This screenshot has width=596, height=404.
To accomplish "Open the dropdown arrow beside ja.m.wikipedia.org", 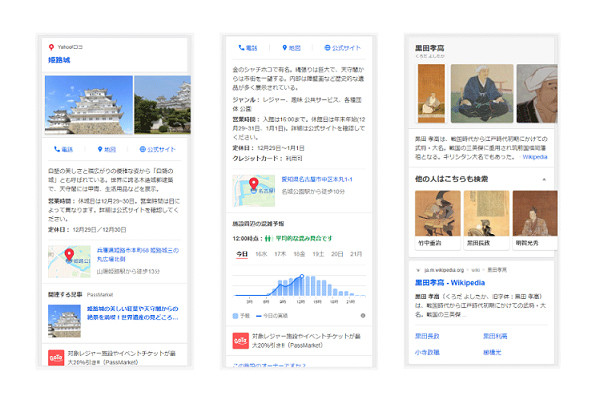I will [x=418, y=270].
